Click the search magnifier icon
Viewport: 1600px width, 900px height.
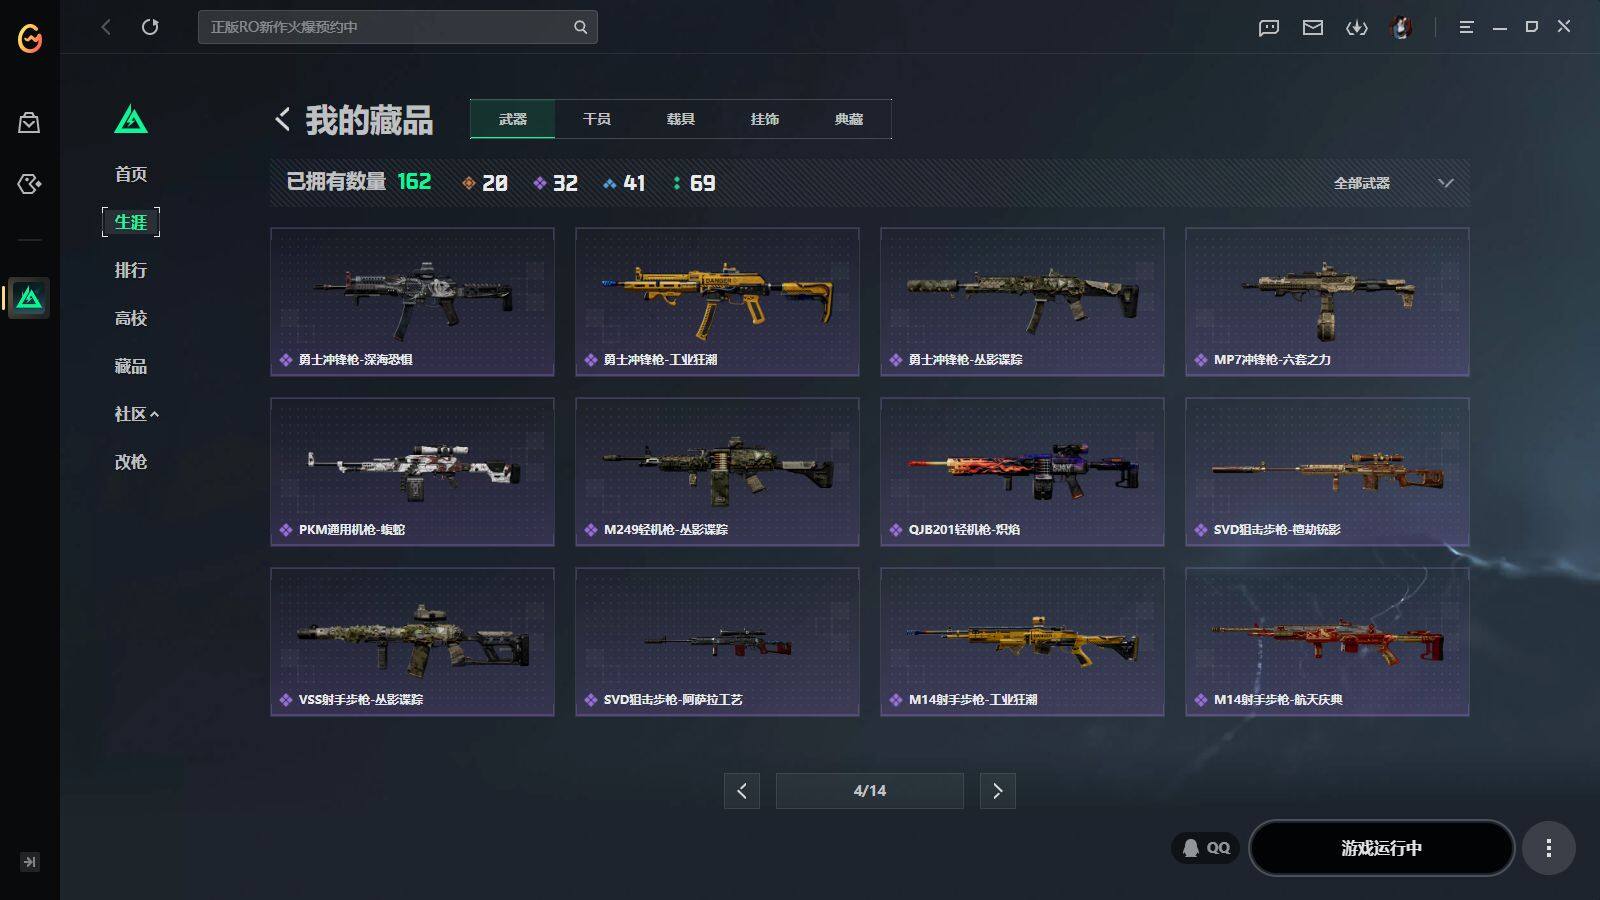click(x=580, y=27)
